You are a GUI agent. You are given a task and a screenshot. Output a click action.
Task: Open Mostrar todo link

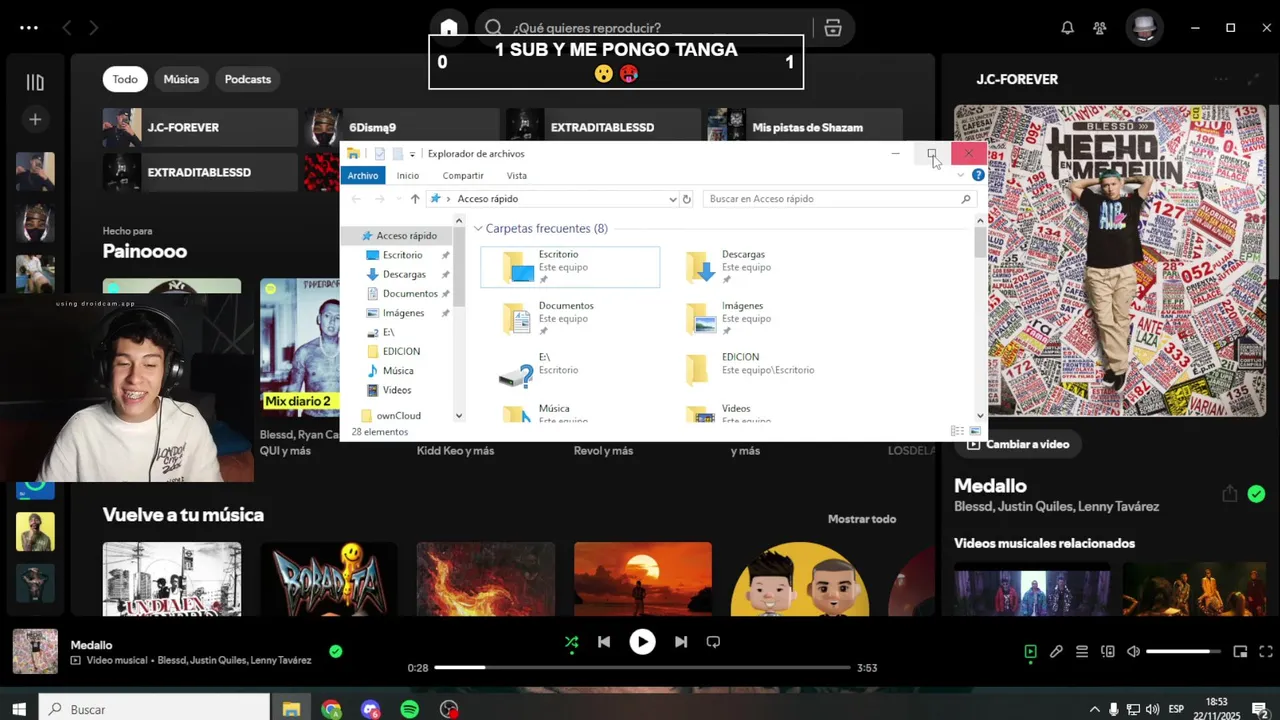tap(862, 519)
